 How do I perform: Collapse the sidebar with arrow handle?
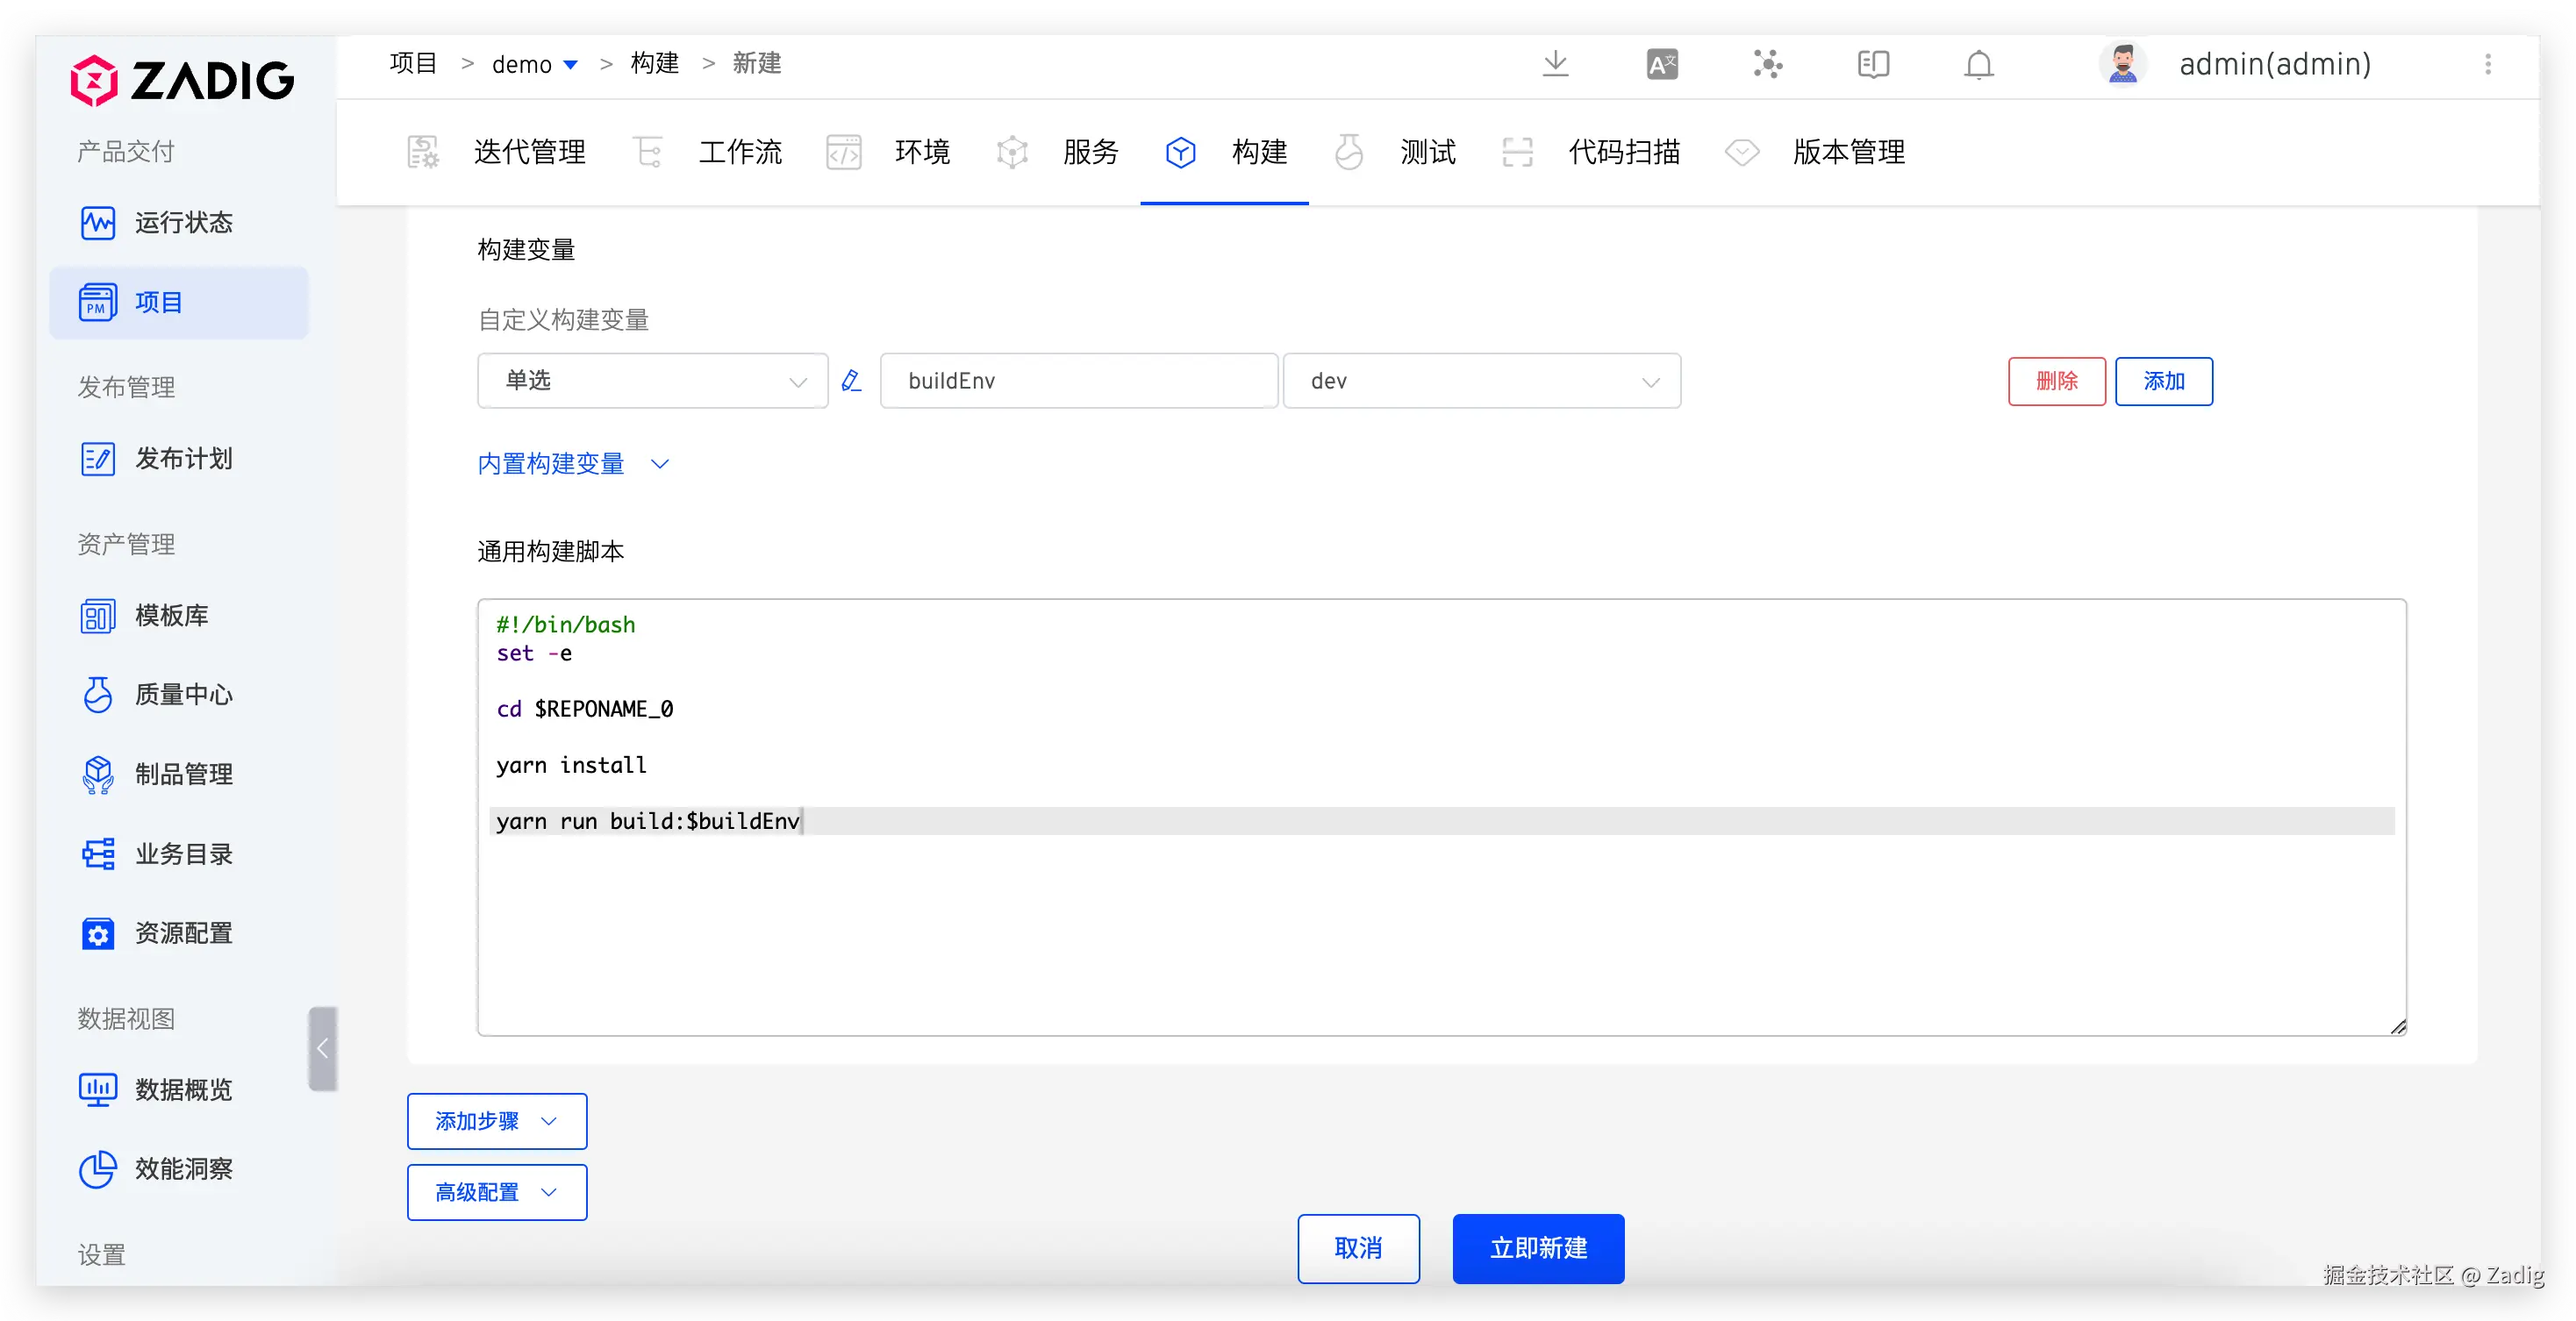click(322, 1048)
